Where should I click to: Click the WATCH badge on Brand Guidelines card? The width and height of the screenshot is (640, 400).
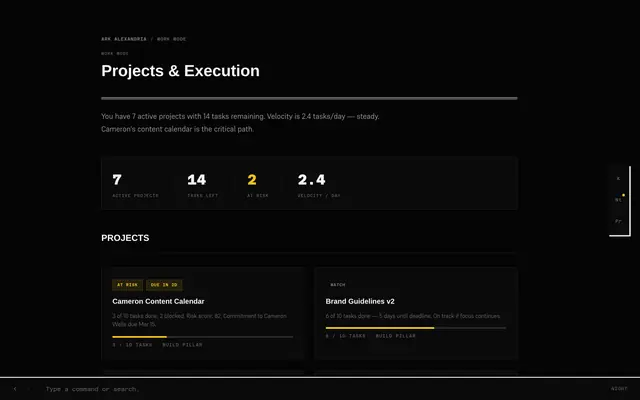coord(338,285)
